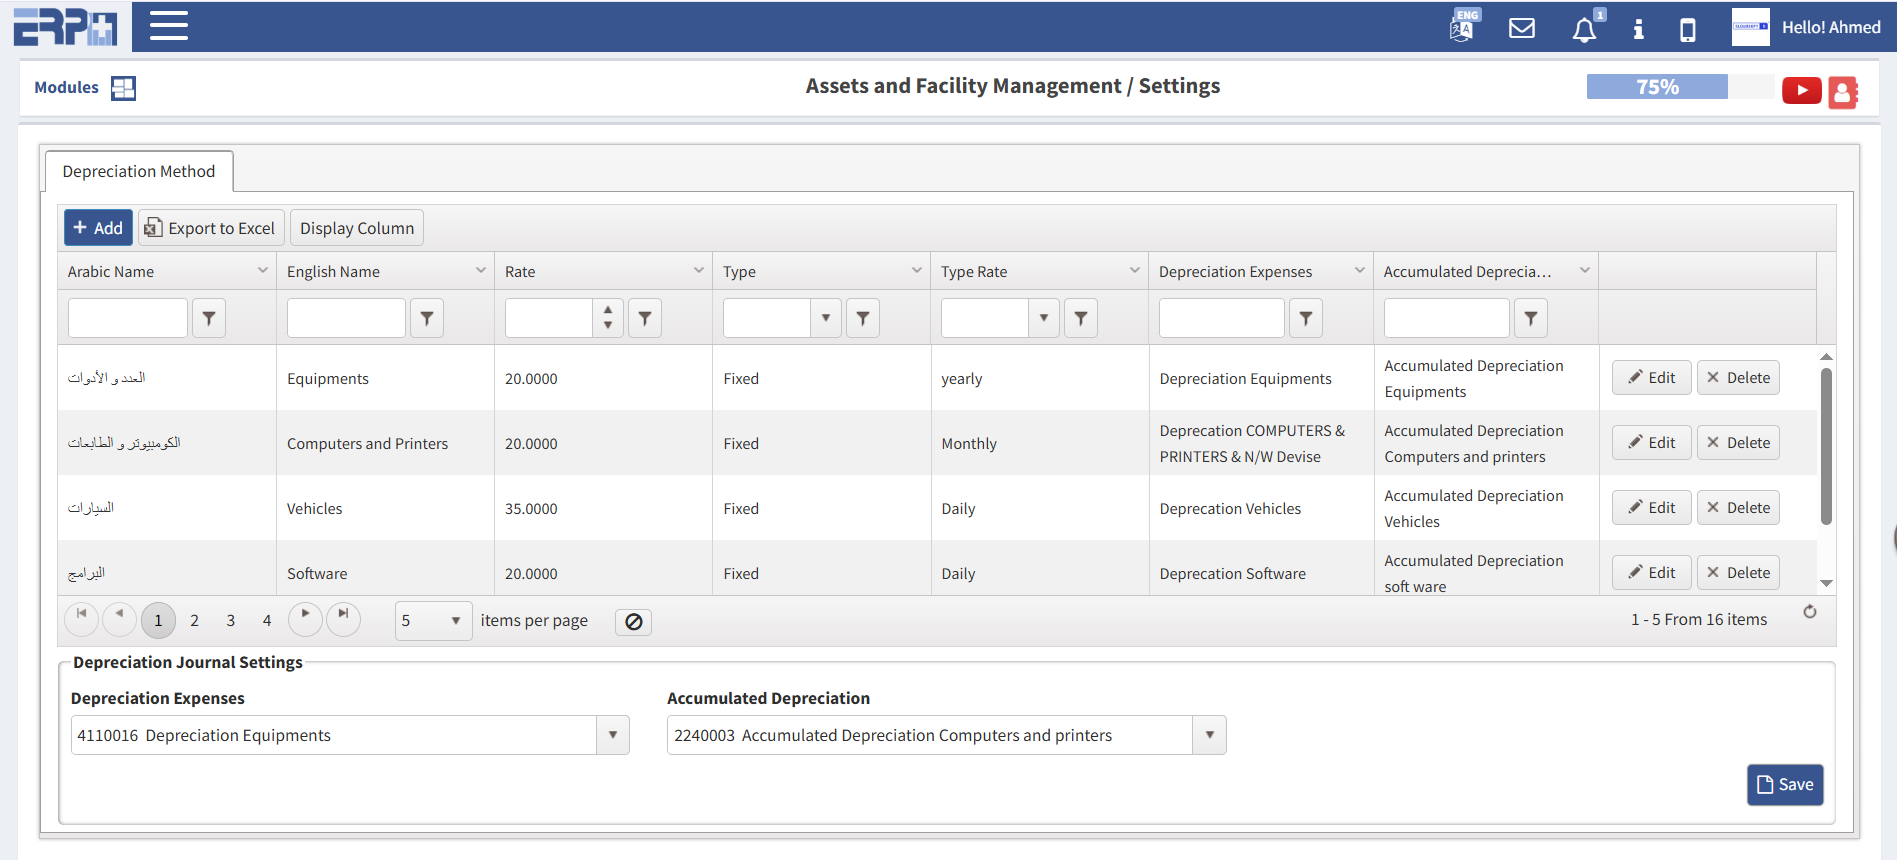Select the Depreciation Method tab
The image size is (1897, 860).
pos(139,171)
